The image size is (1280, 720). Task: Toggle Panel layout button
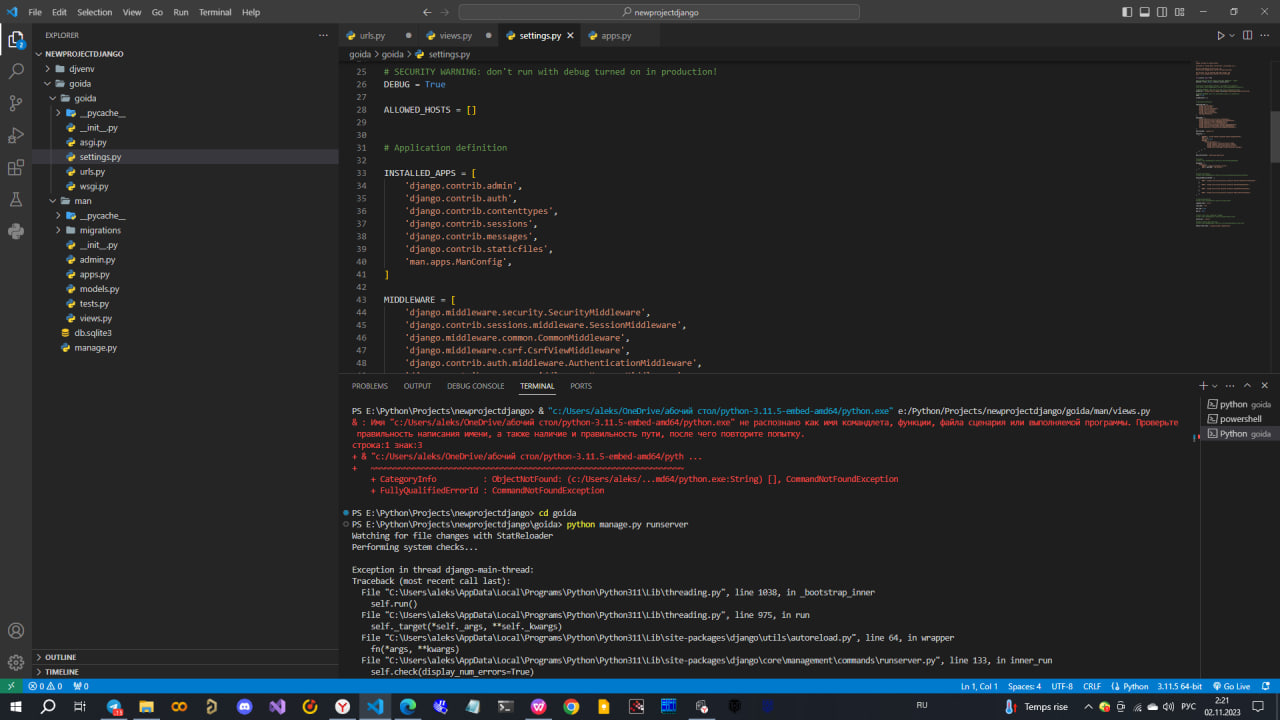(x=1147, y=12)
